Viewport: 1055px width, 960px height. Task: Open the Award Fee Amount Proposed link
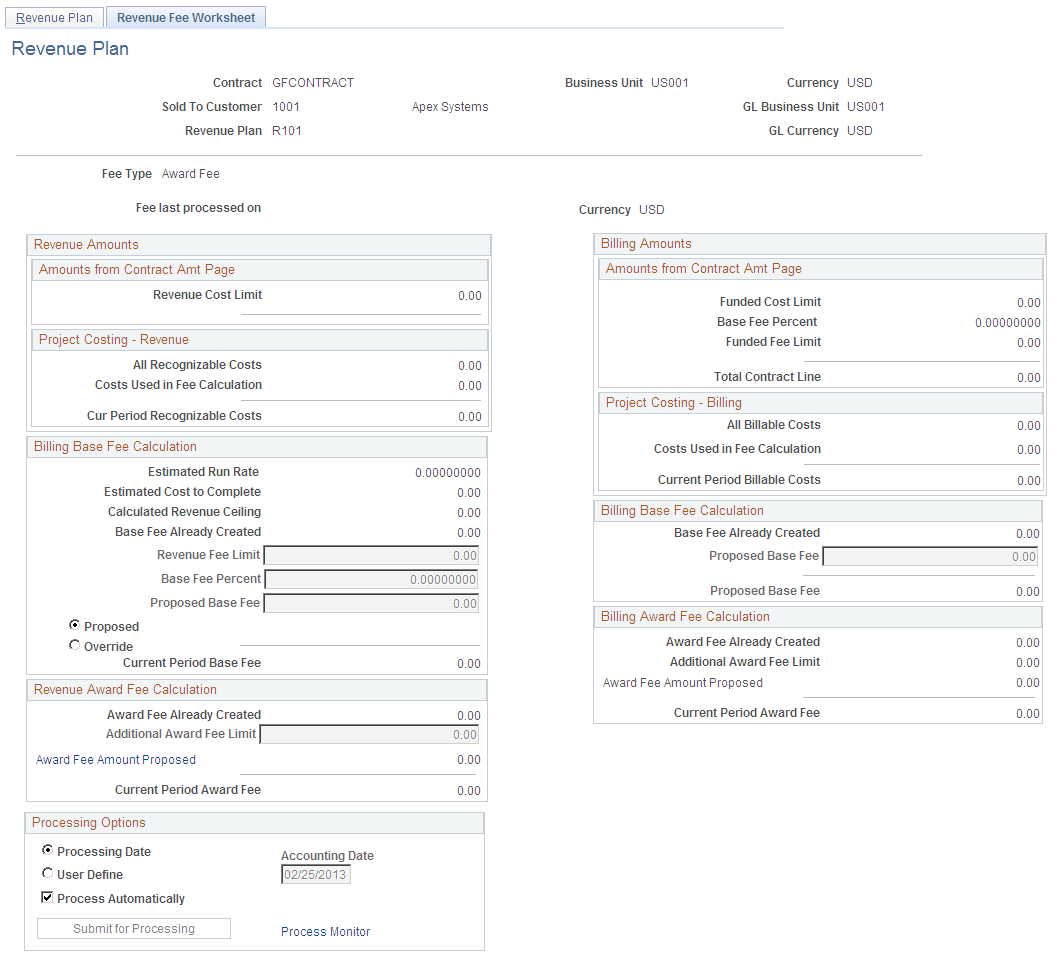pyautogui.click(x=115, y=759)
